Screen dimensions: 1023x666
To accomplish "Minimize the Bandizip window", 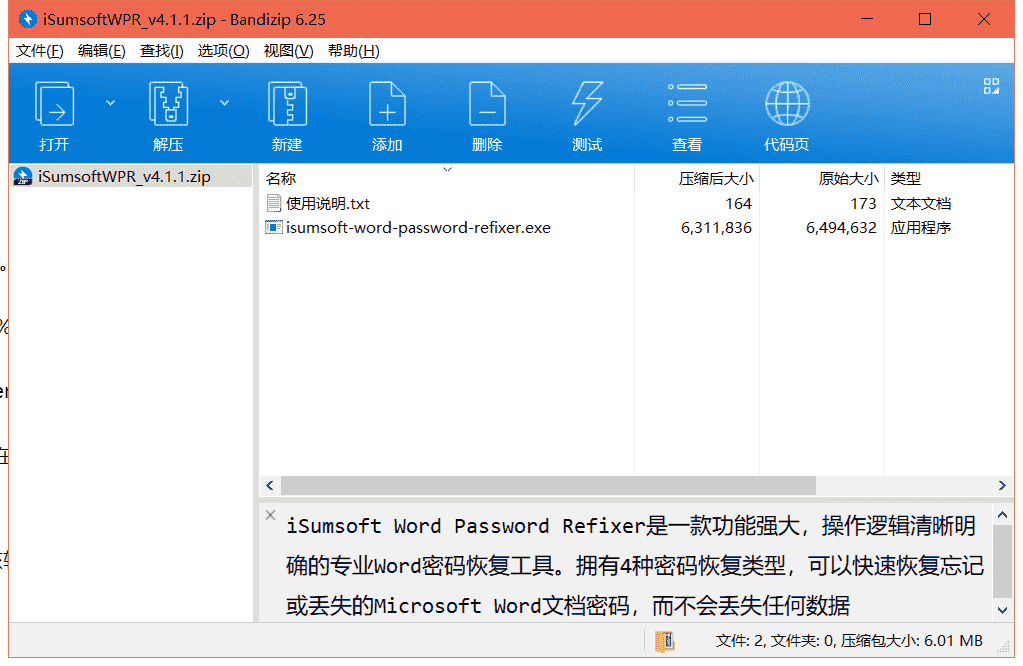I will 866,20.
